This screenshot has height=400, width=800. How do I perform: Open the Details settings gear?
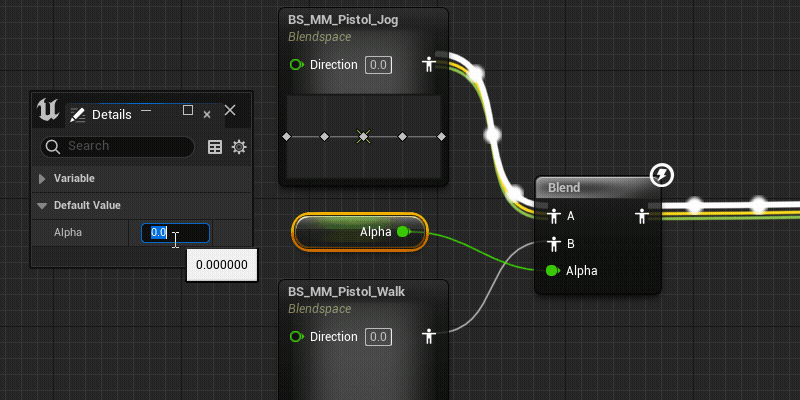pyautogui.click(x=239, y=147)
